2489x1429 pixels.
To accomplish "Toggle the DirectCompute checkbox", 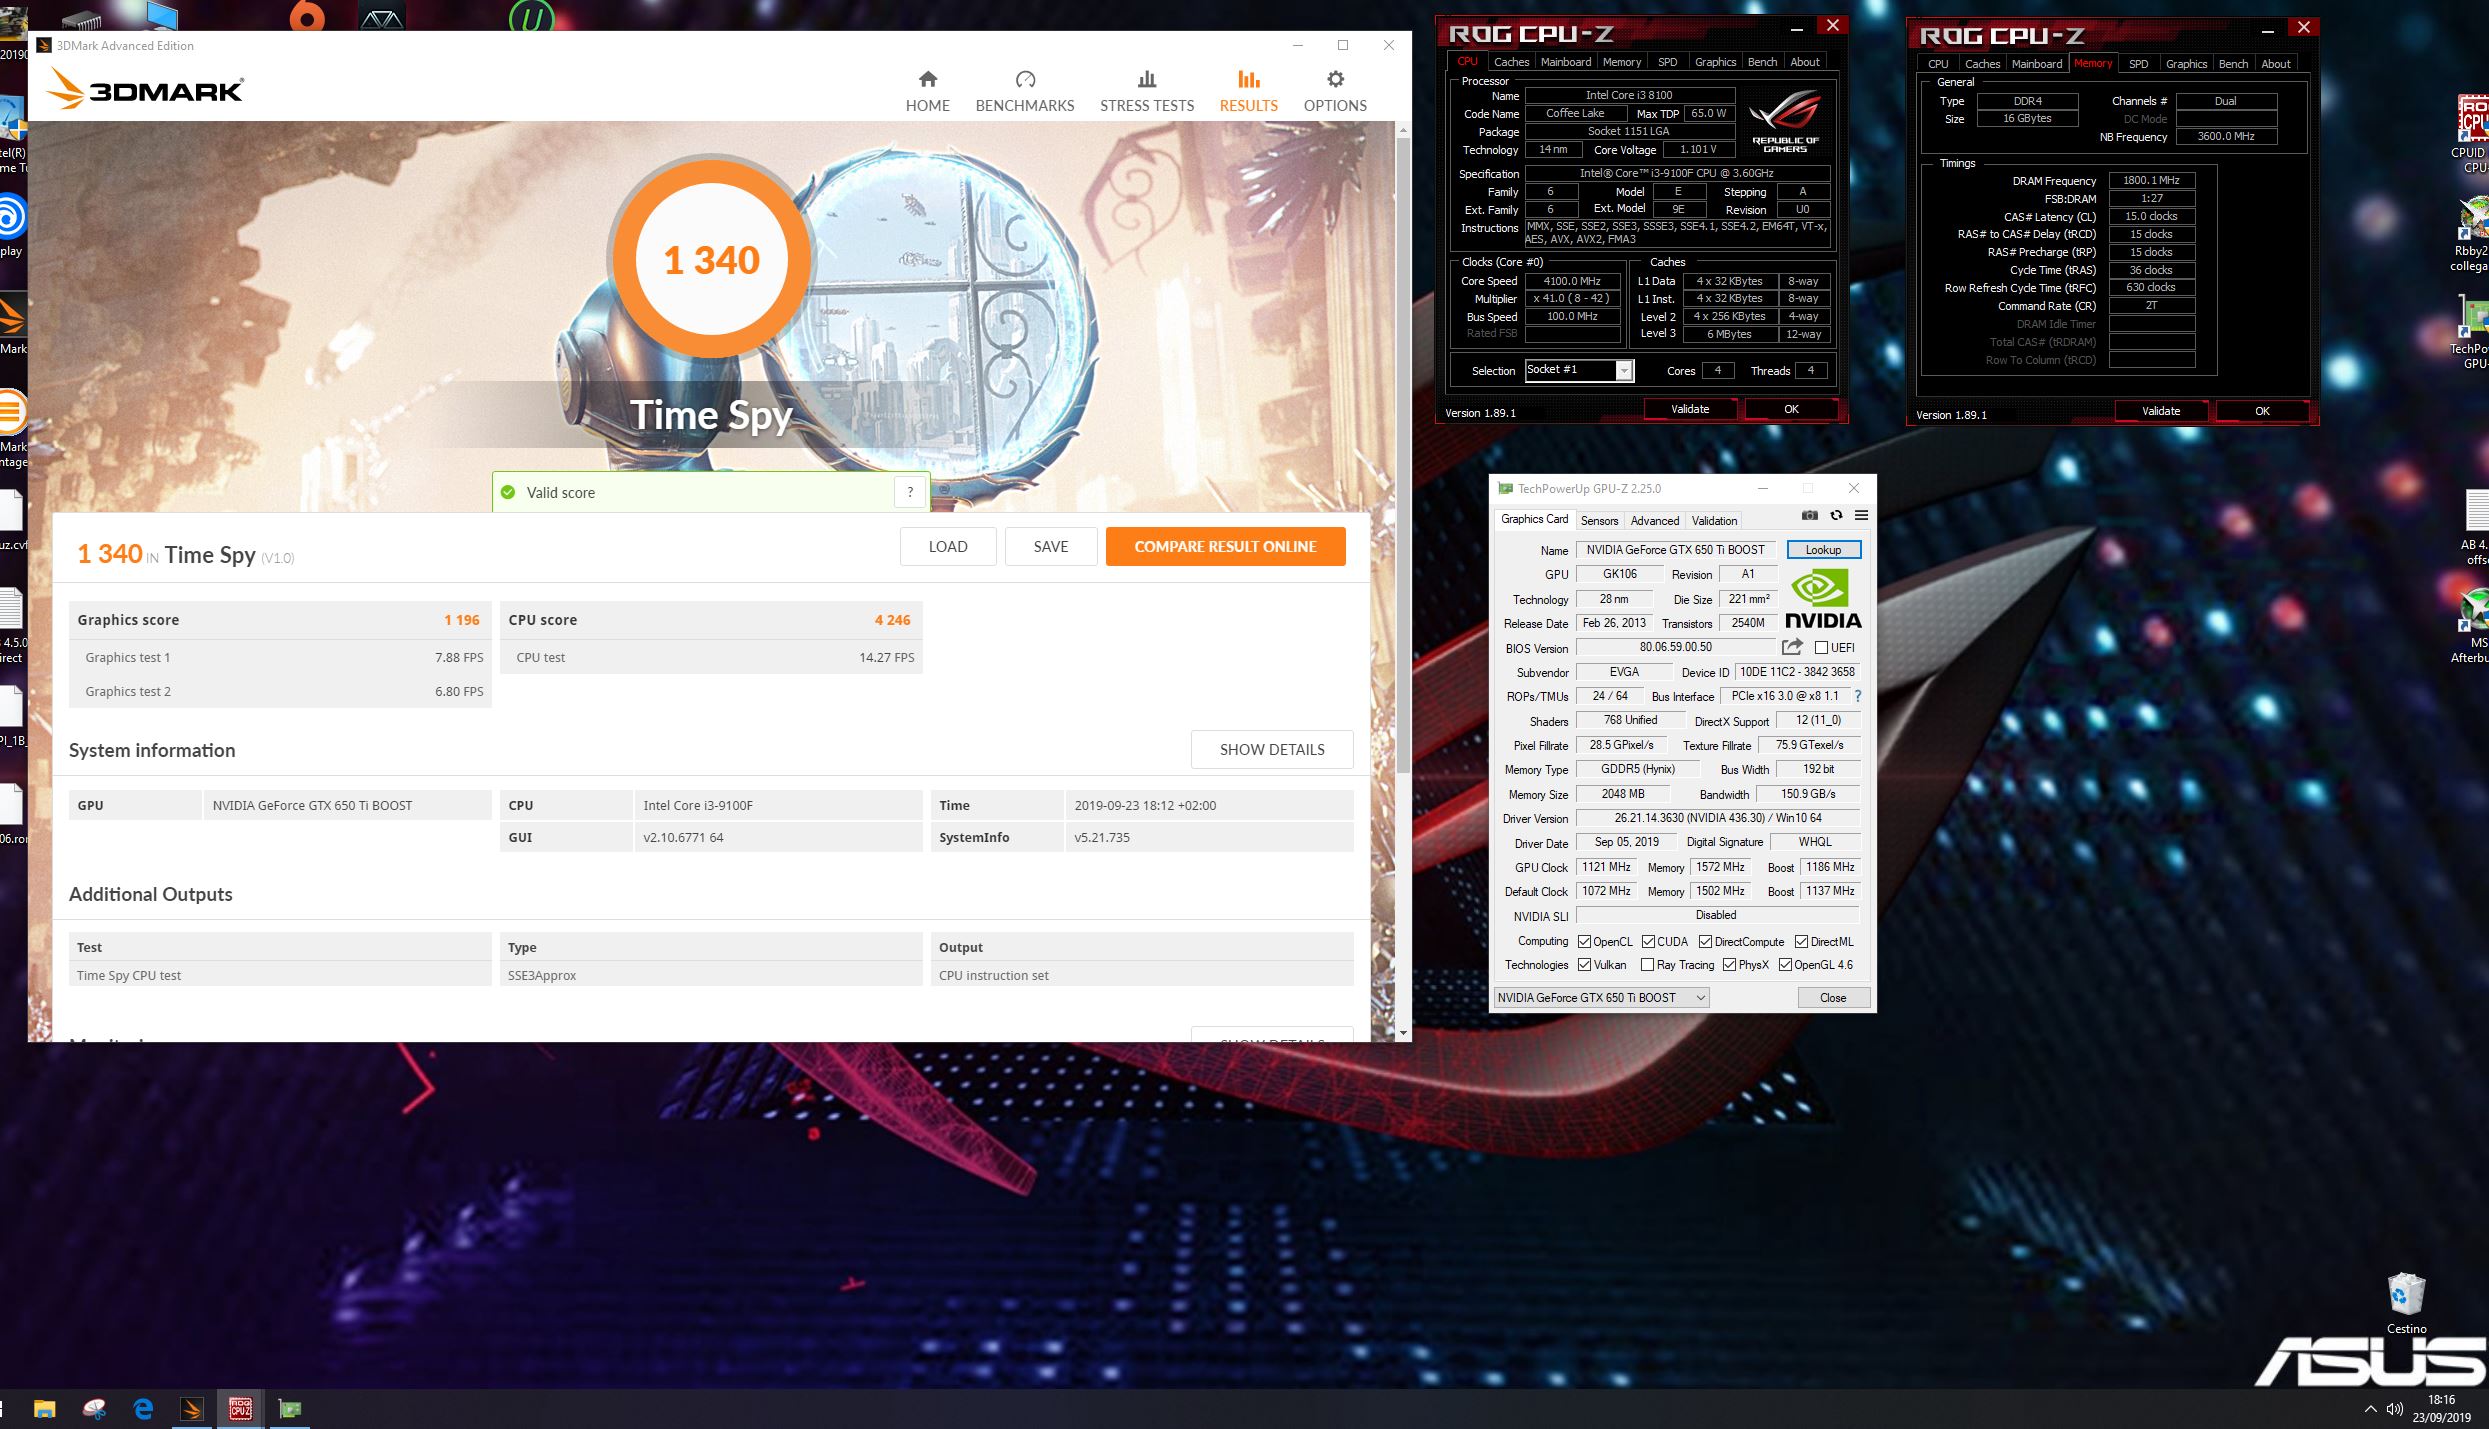I will tap(1705, 942).
